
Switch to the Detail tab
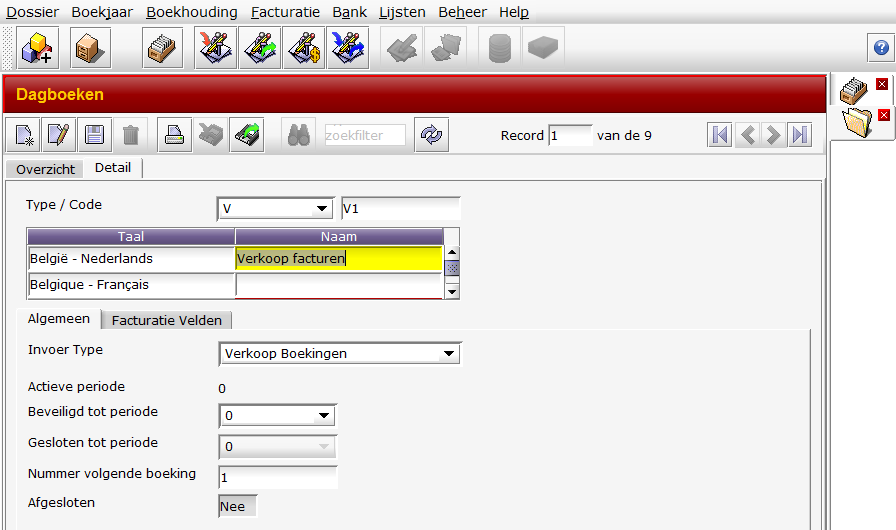113,168
